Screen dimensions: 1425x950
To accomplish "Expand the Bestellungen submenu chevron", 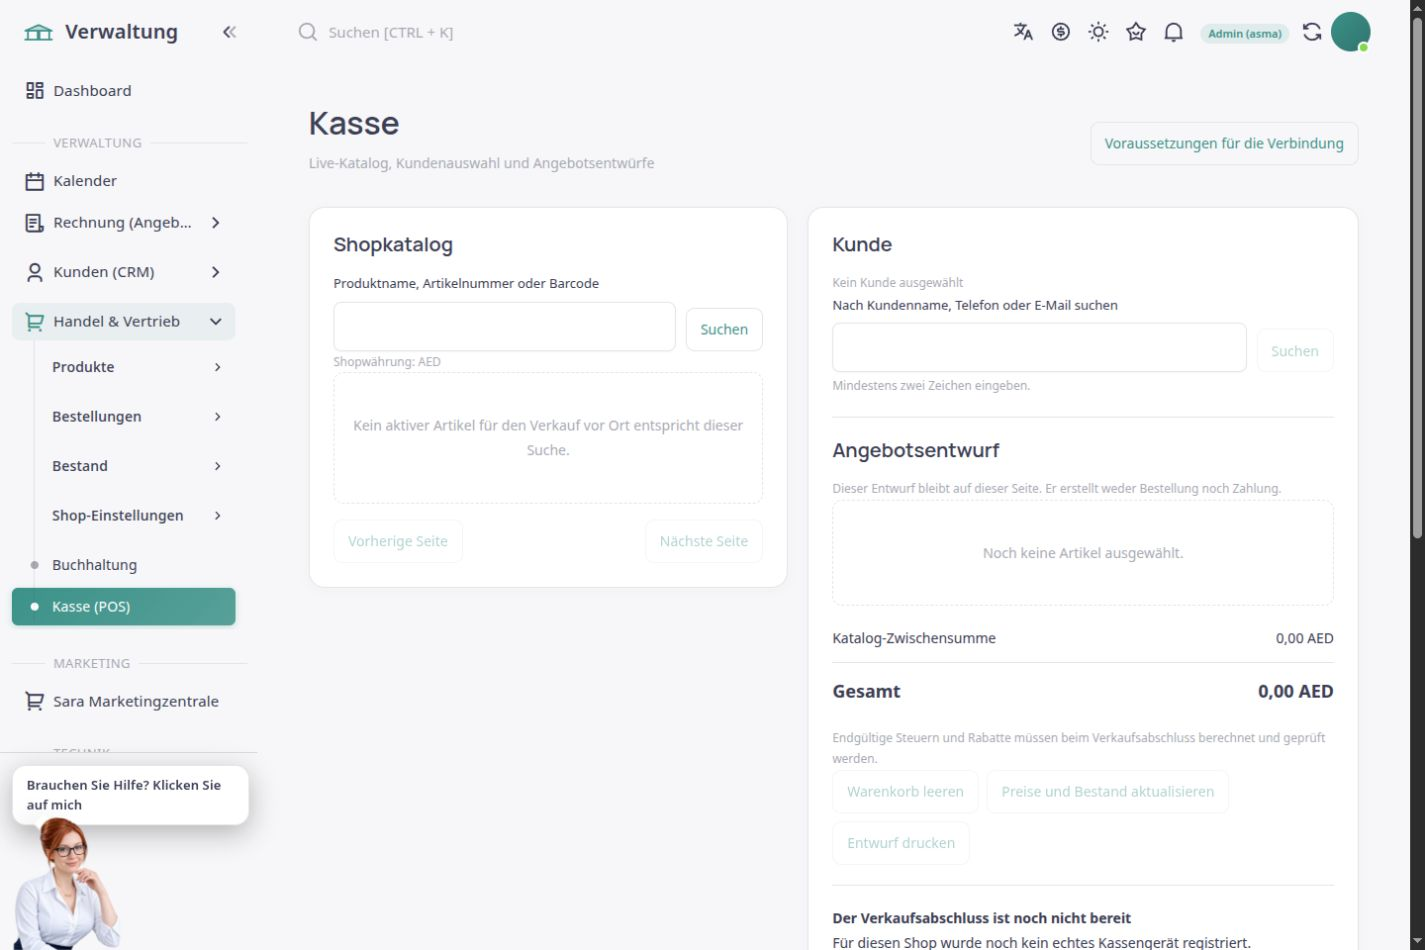I will (217, 417).
